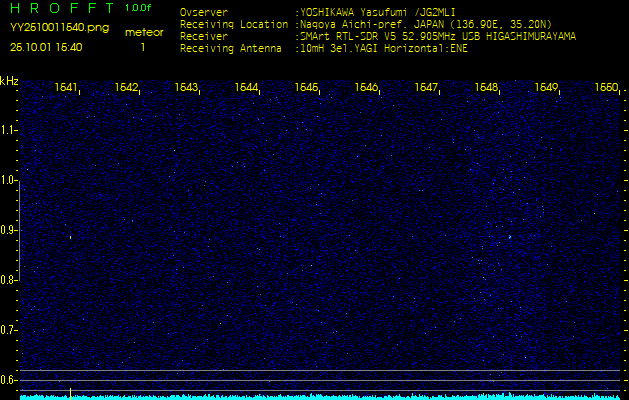Viewport: 629px width, 400px height.
Task: Select the meteor count value 1
Action: tap(142, 47)
